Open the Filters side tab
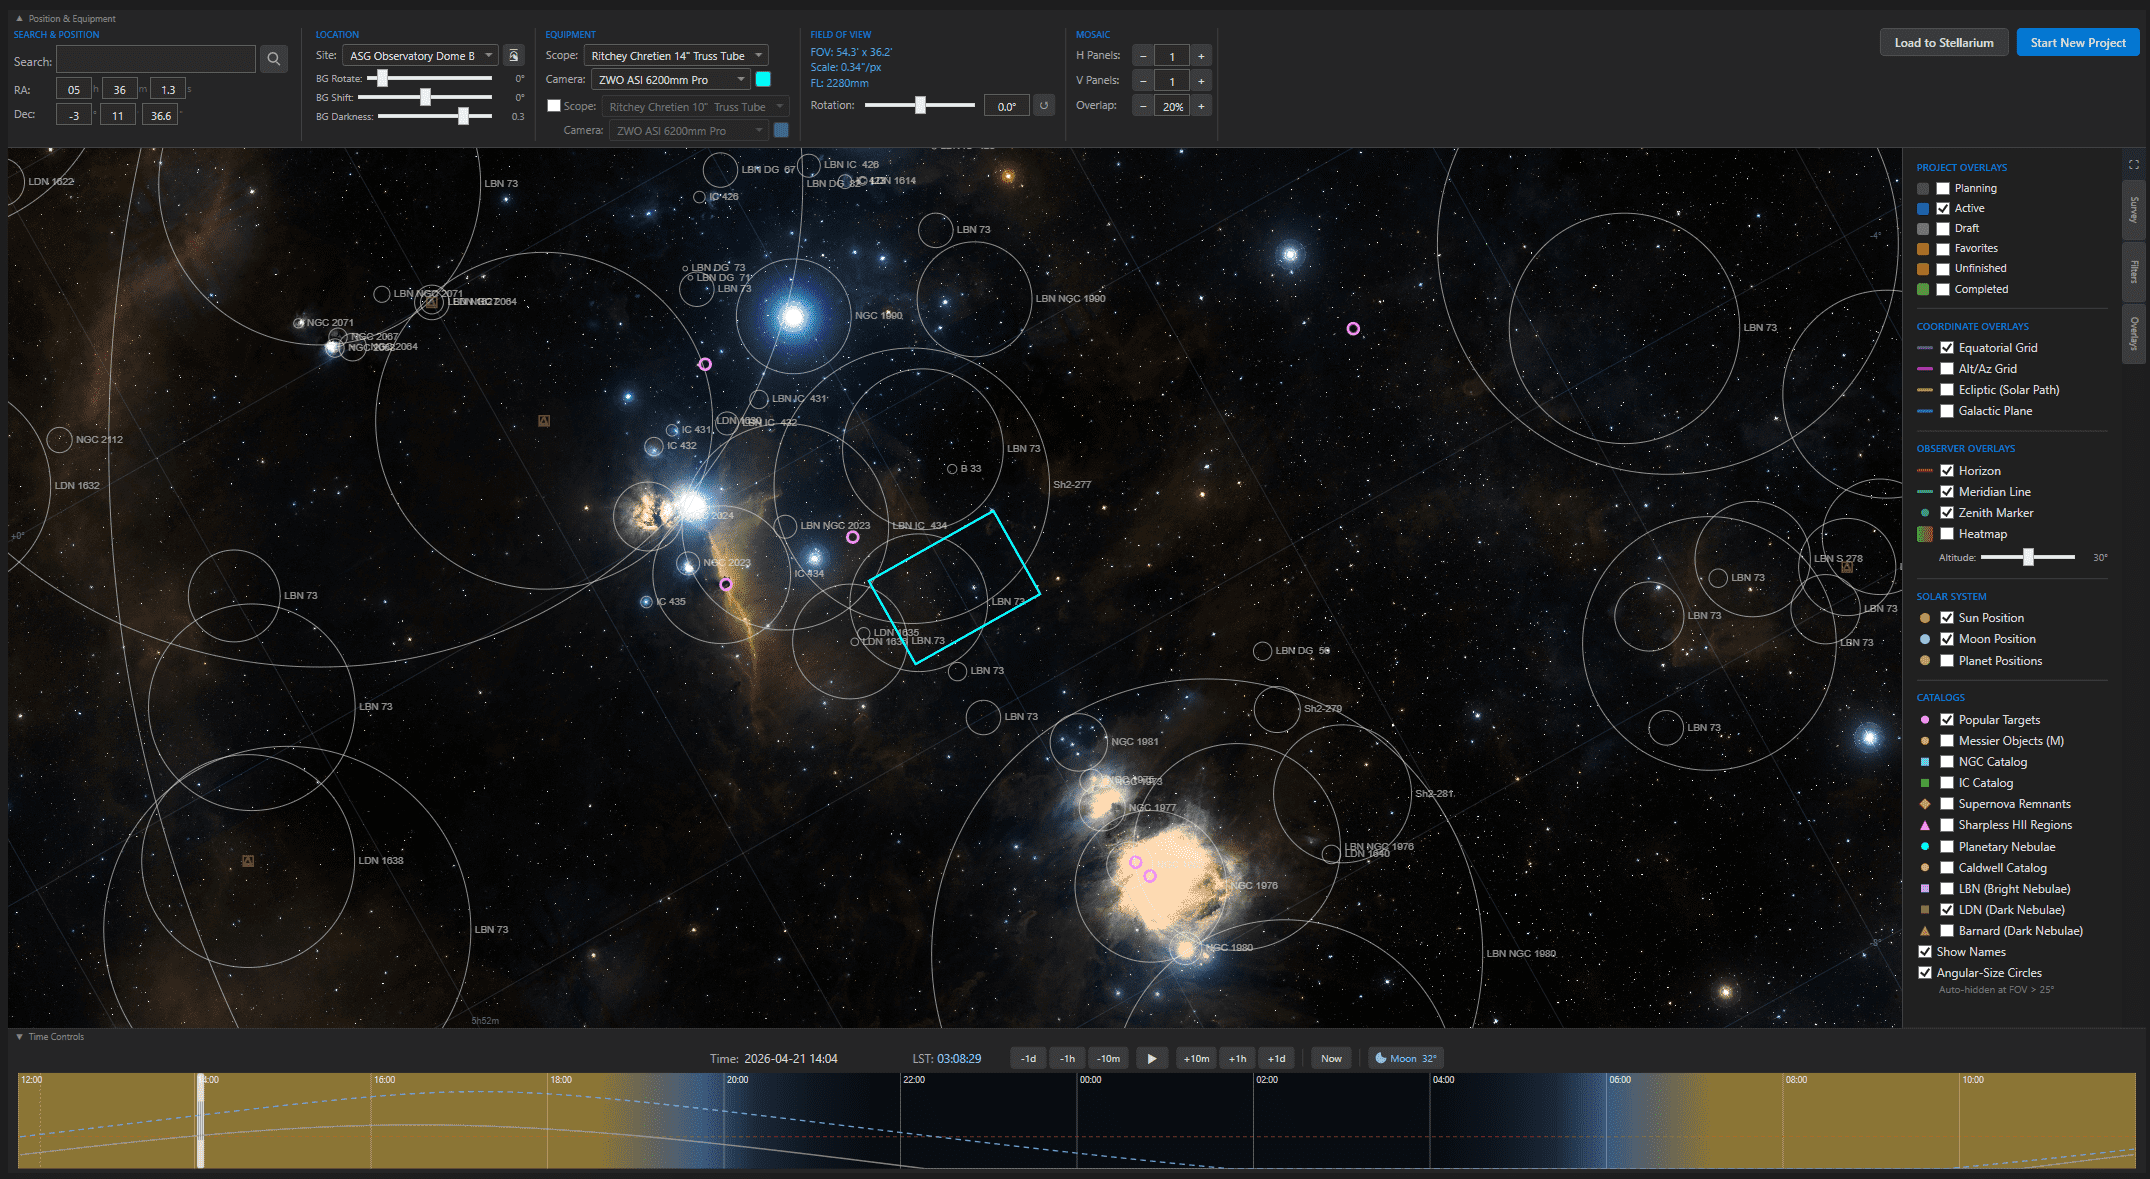 tap(2133, 271)
